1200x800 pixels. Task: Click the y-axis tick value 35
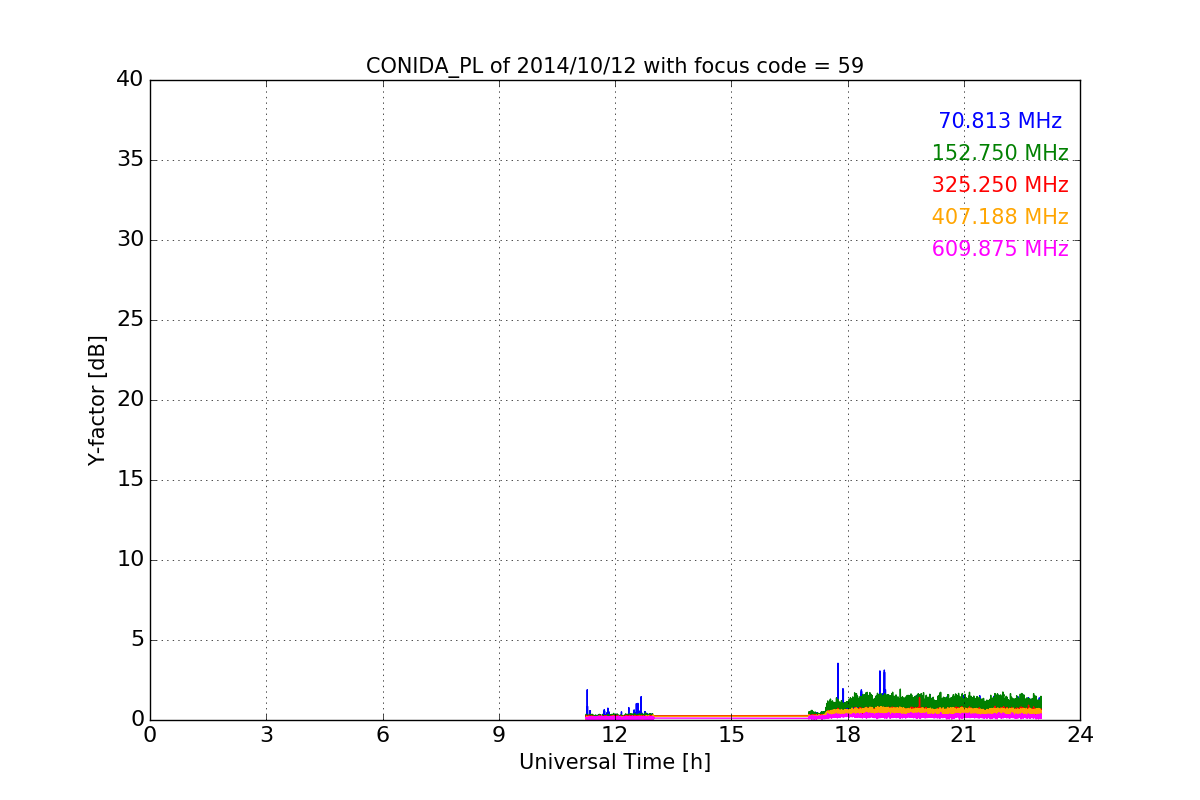pyautogui.click(x=130, y=159)
